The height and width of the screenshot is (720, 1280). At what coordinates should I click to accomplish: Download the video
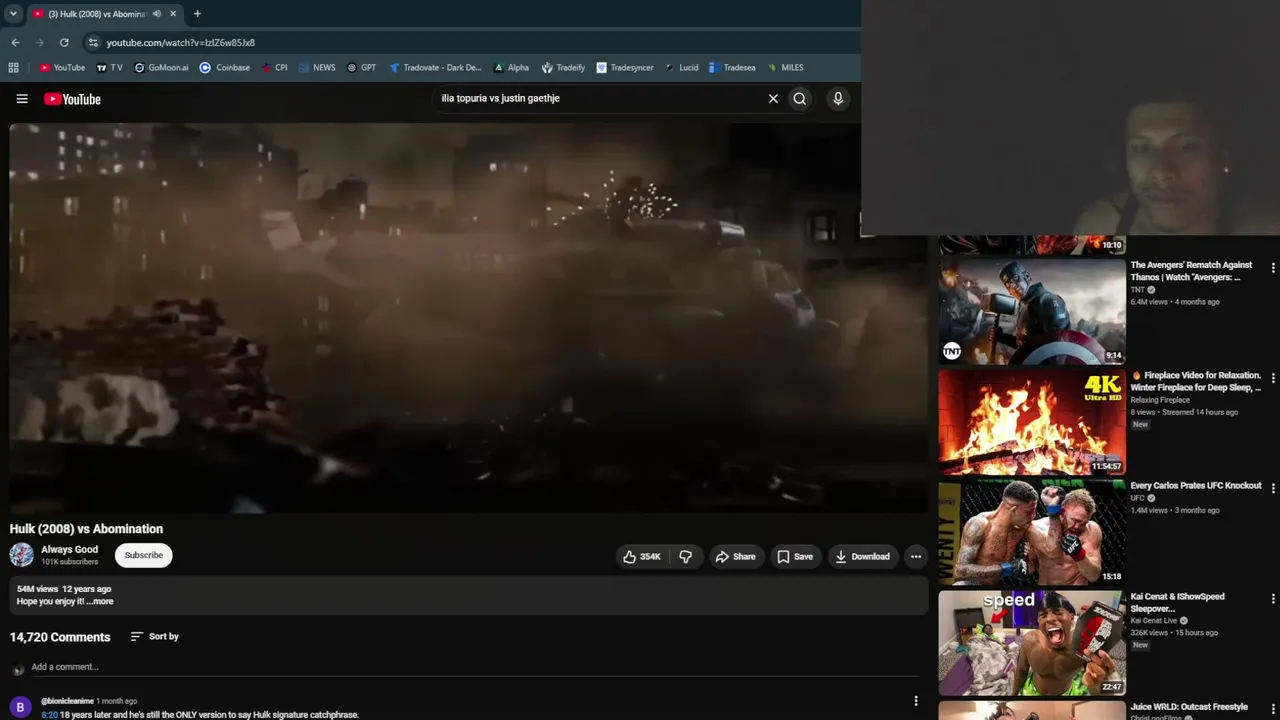point(862,557)
